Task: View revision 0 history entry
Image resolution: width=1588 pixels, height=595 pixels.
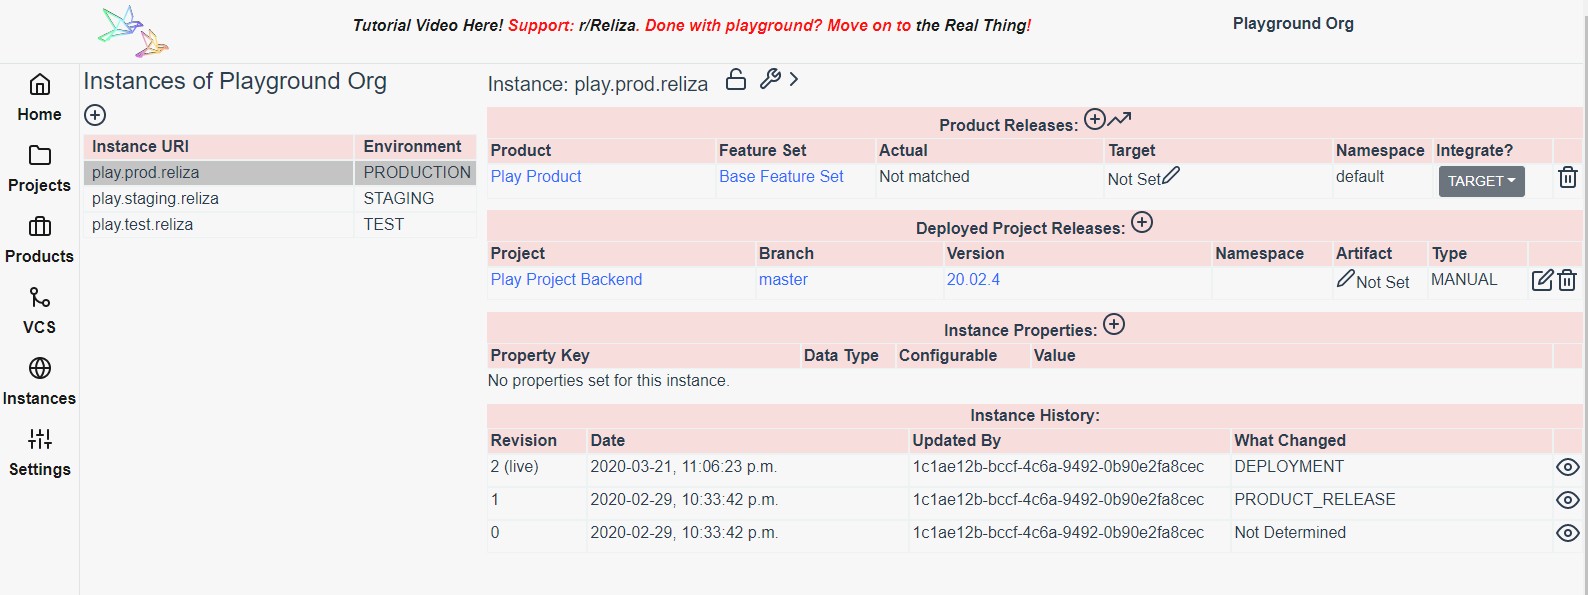Action: coord(1567,533)
